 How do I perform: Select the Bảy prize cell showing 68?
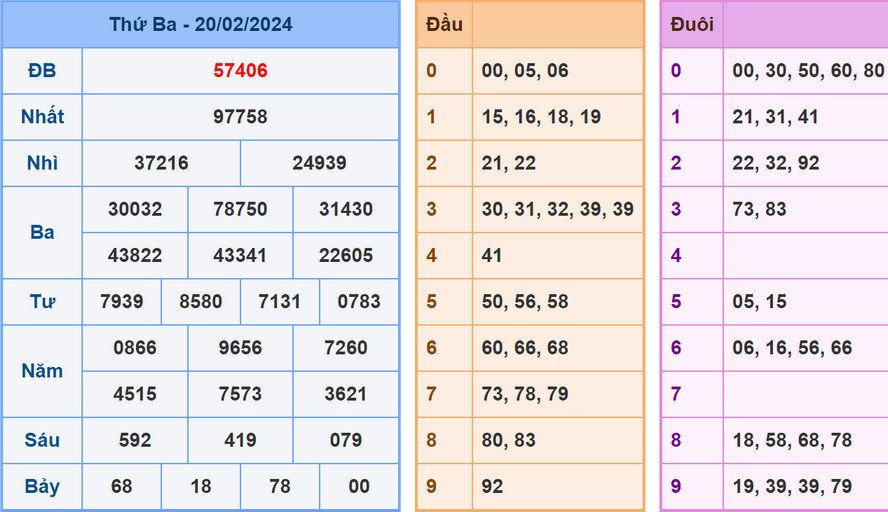coord(121,486)
